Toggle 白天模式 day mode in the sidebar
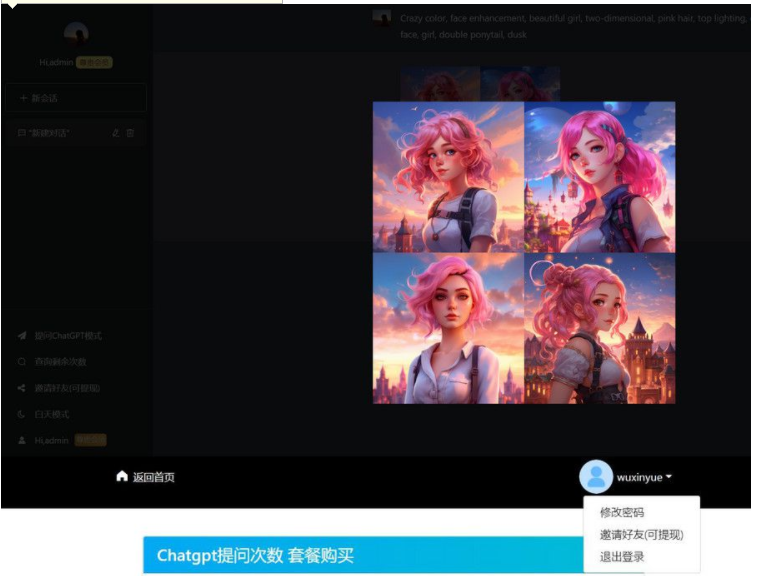The width and height of the screenshot is (758, 576). (x=50, y=414)
